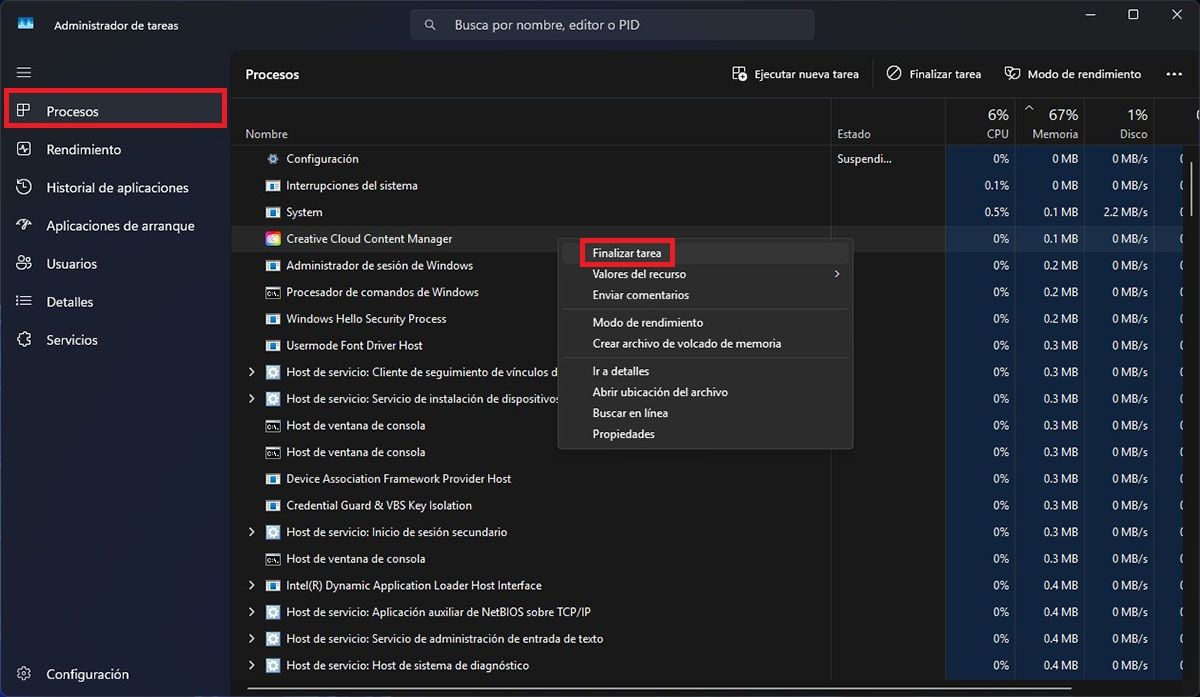Open Propiedades from the context menu
This screenshot has height=697, width=1200.
point(623,434)
